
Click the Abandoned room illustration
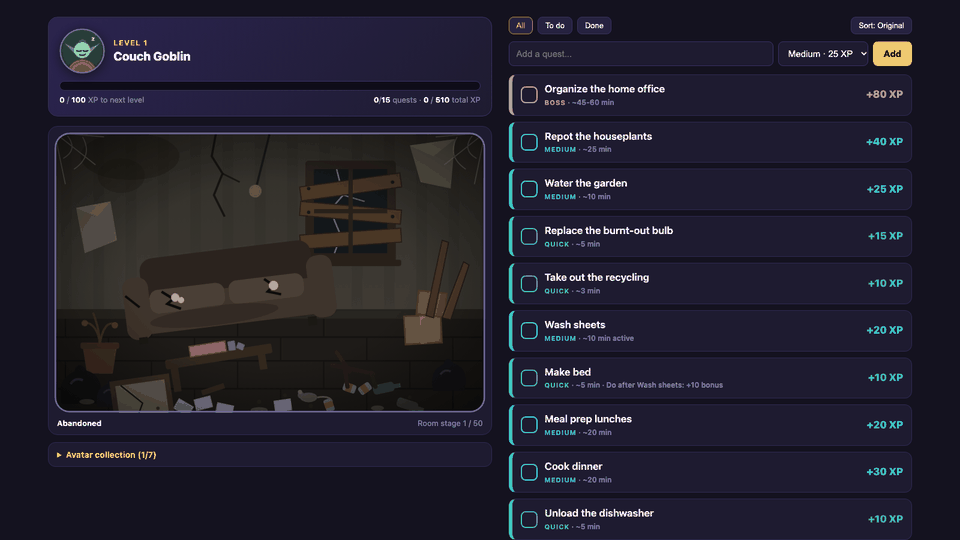tap(270, 272)
